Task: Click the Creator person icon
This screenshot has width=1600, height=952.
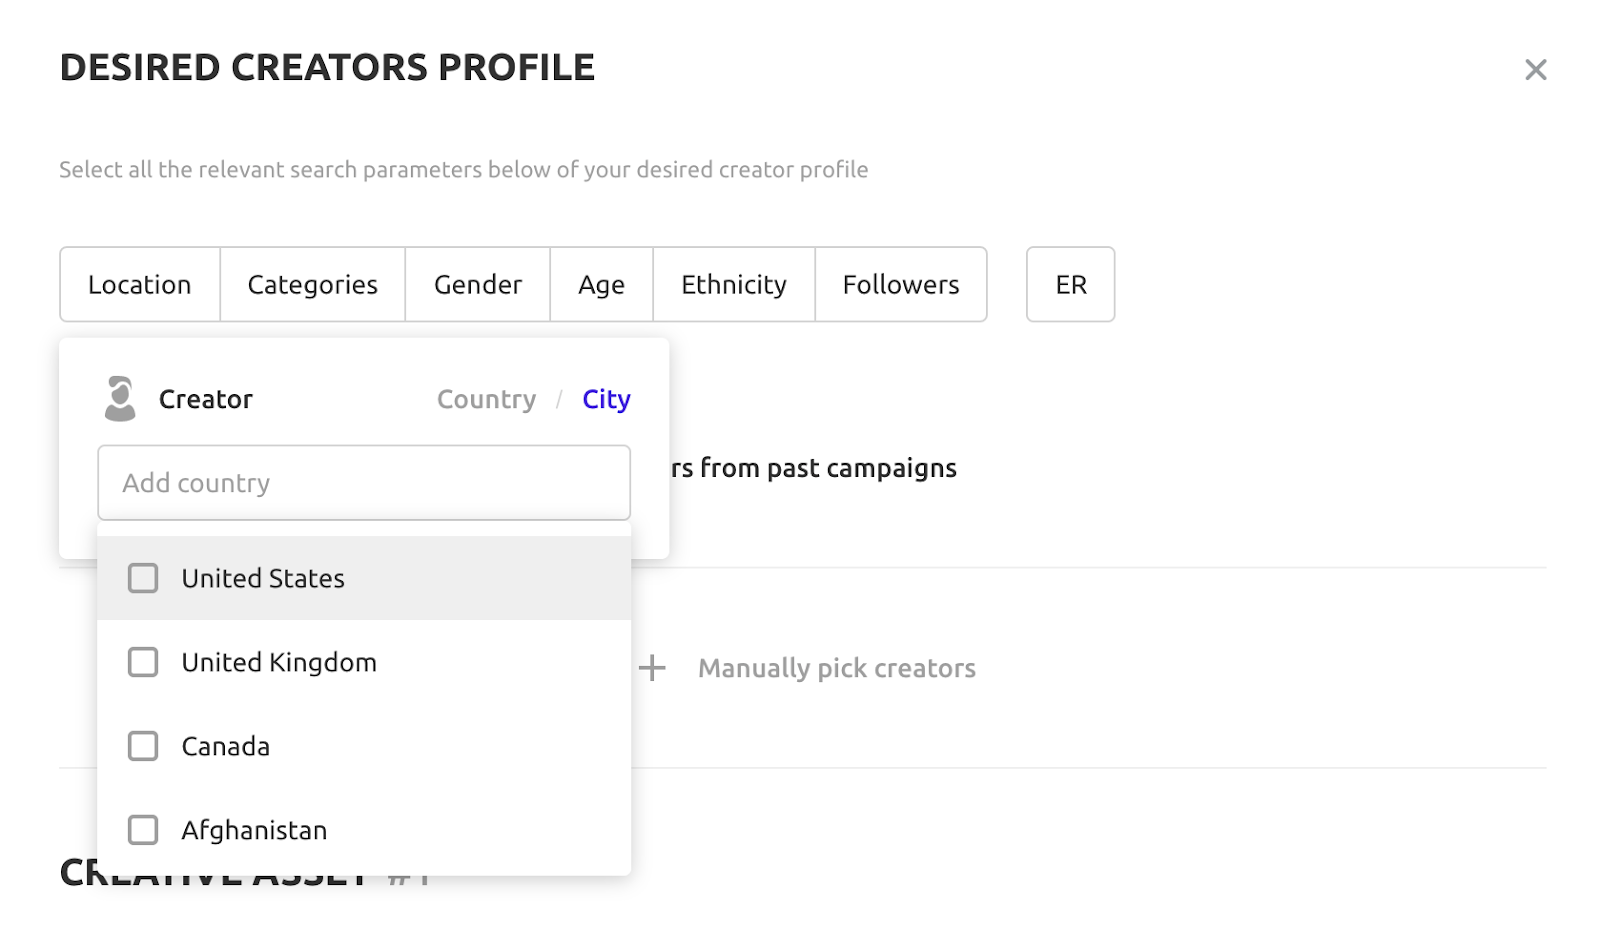Action: click(x=120, y=398)
